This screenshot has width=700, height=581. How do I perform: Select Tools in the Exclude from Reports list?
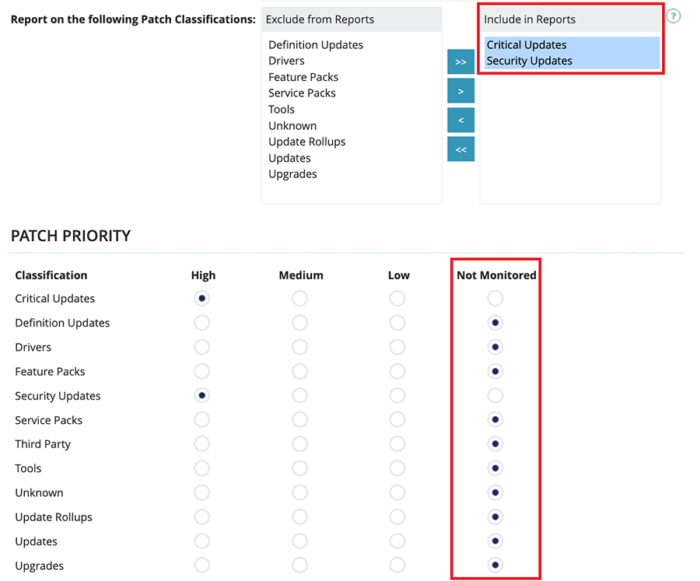coord(282,109)
